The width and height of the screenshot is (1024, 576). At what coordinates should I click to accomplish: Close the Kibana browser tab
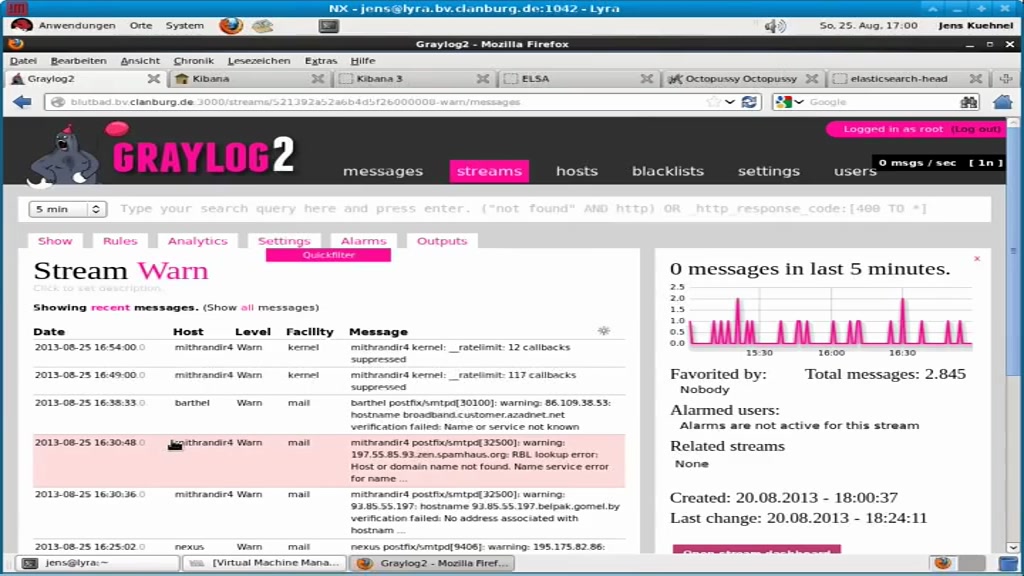click(x=318, y=78)
